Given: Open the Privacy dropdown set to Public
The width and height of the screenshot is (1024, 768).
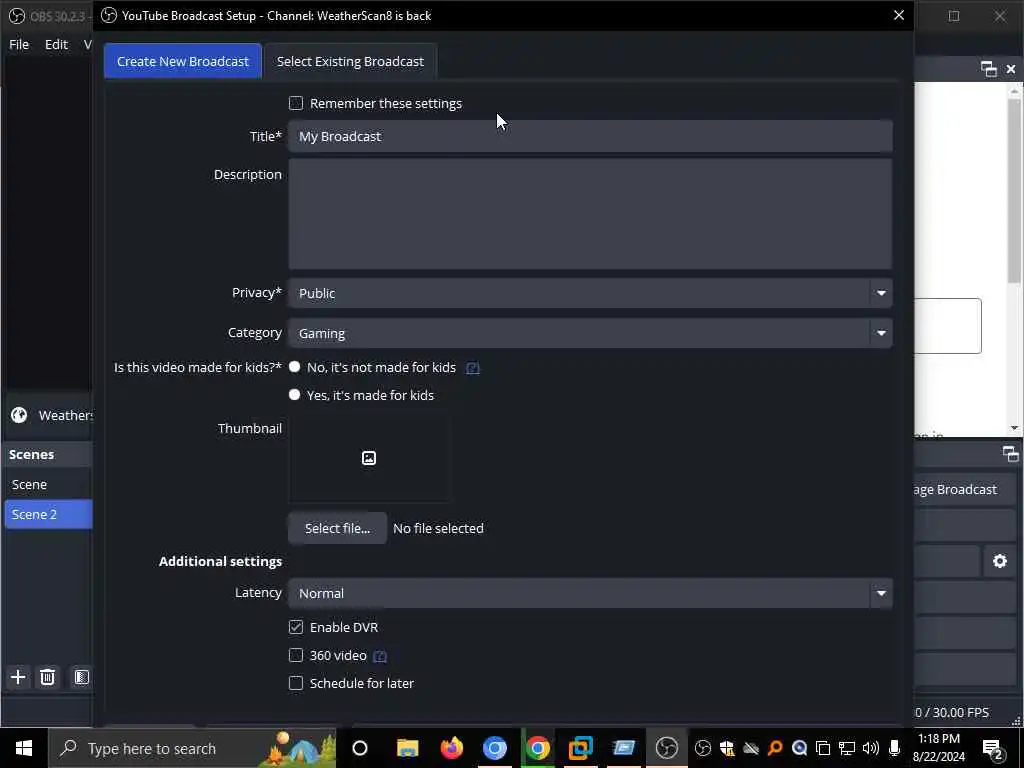Looking at the screenshot, I should pos(590,293).
